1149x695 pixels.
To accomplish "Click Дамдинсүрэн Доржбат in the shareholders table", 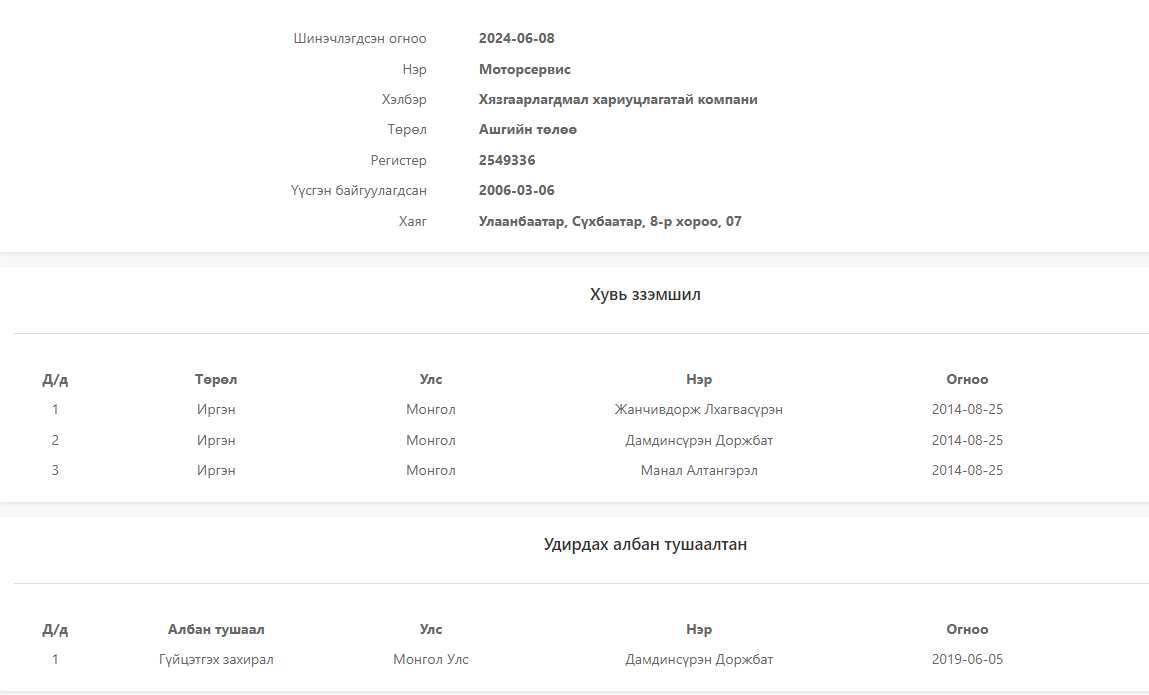I will point(698,440).
